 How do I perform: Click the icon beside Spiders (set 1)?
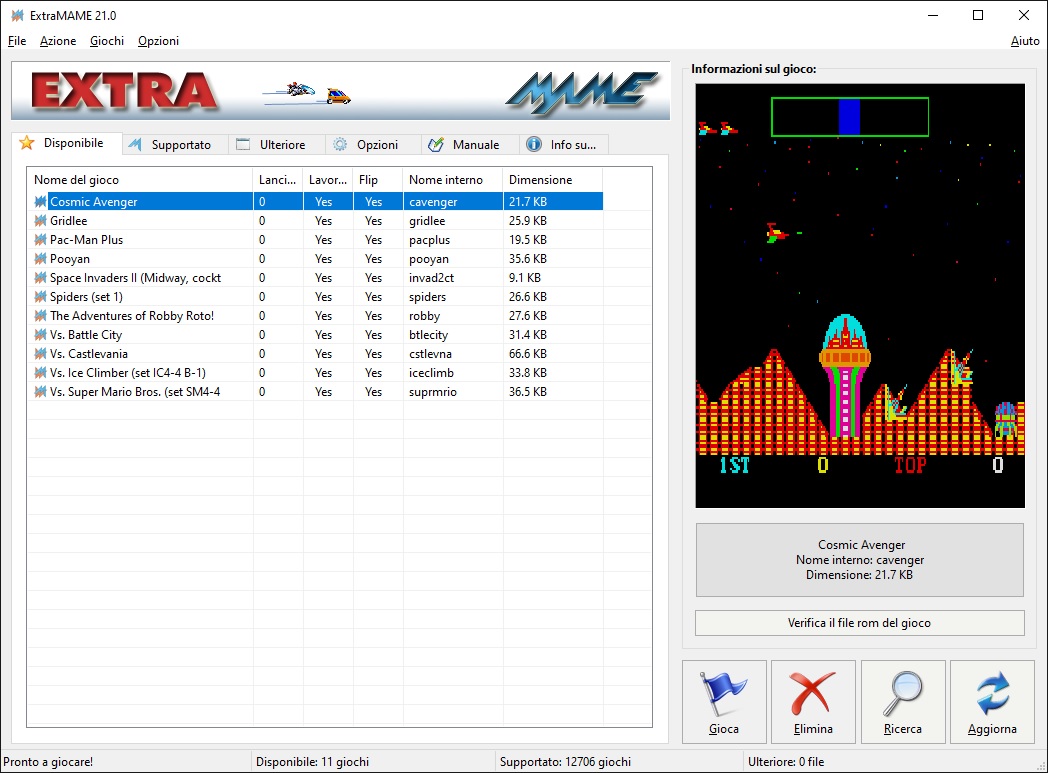click(x=41, y=297)
